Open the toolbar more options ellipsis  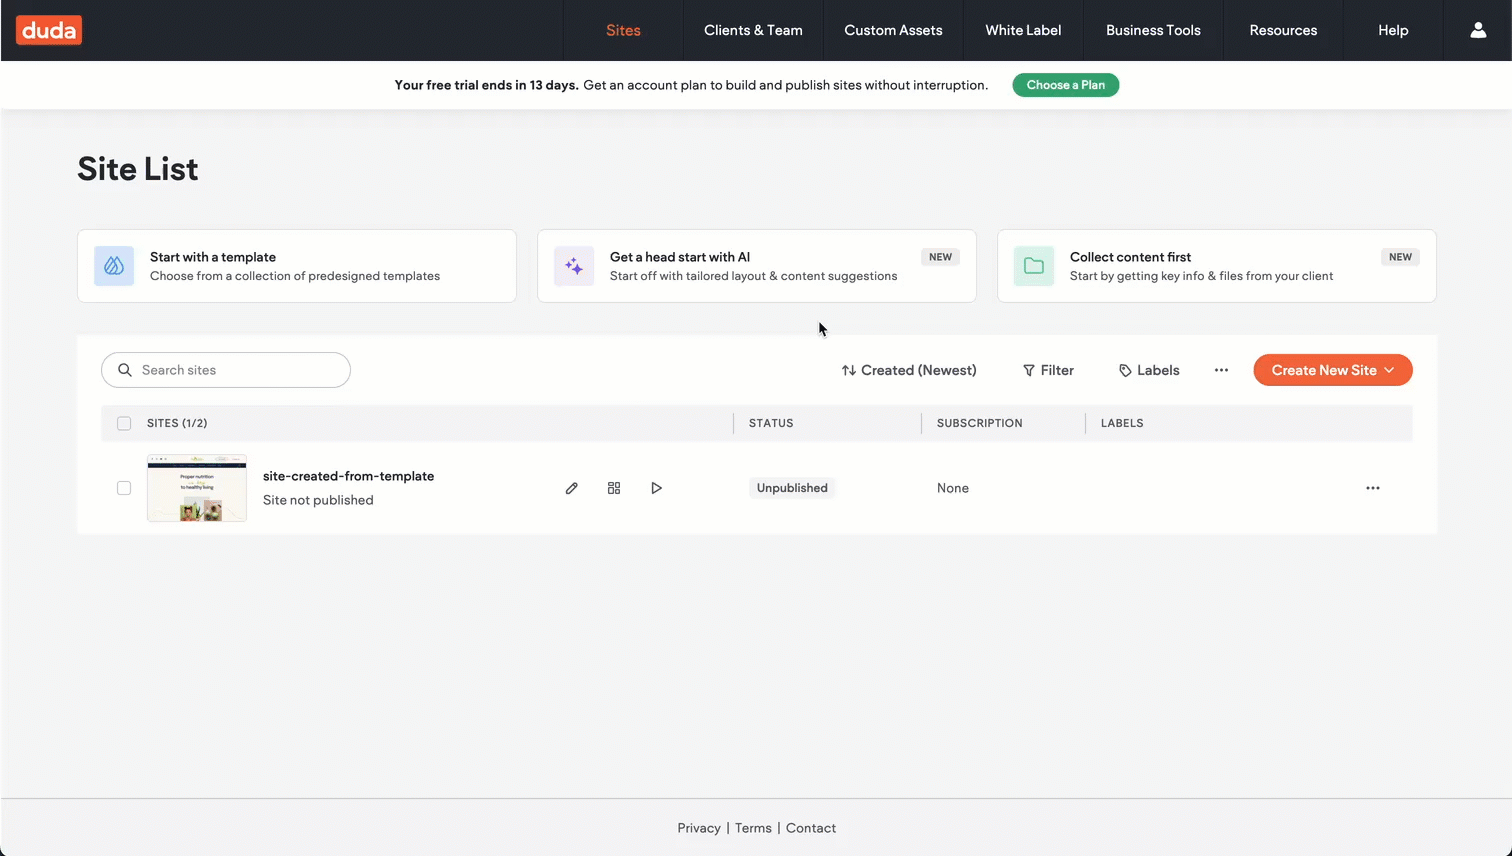pyautogui.click(x=1221, y=370)
